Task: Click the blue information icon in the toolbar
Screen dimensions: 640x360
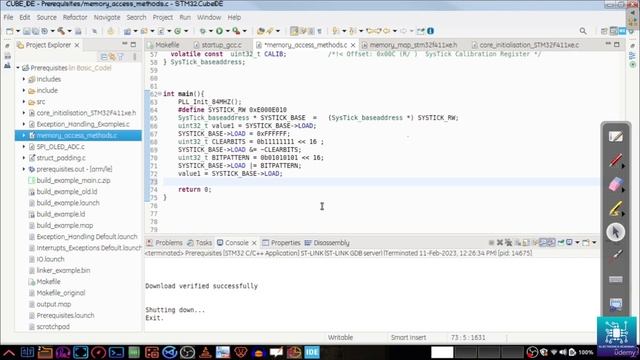Action: (430, 31)
